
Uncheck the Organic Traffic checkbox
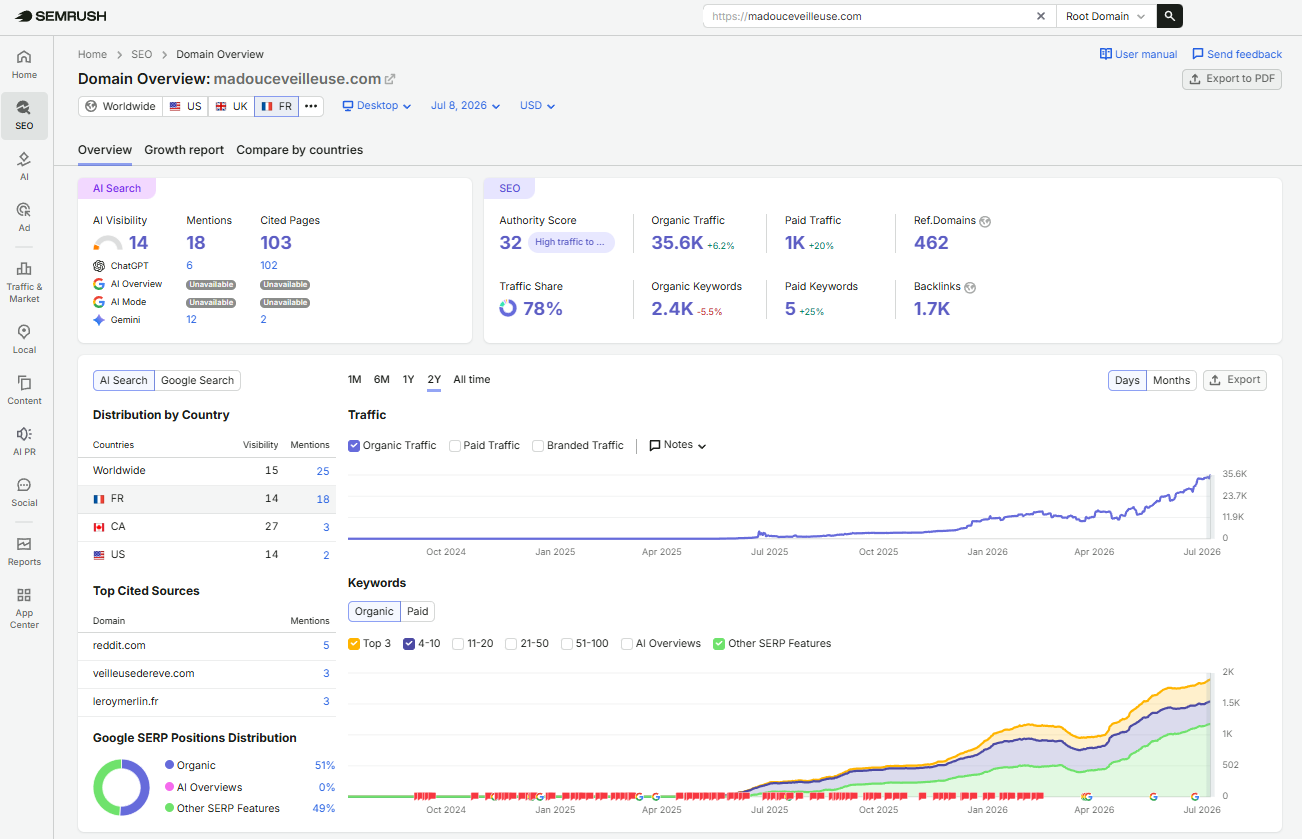pos(354,446)
